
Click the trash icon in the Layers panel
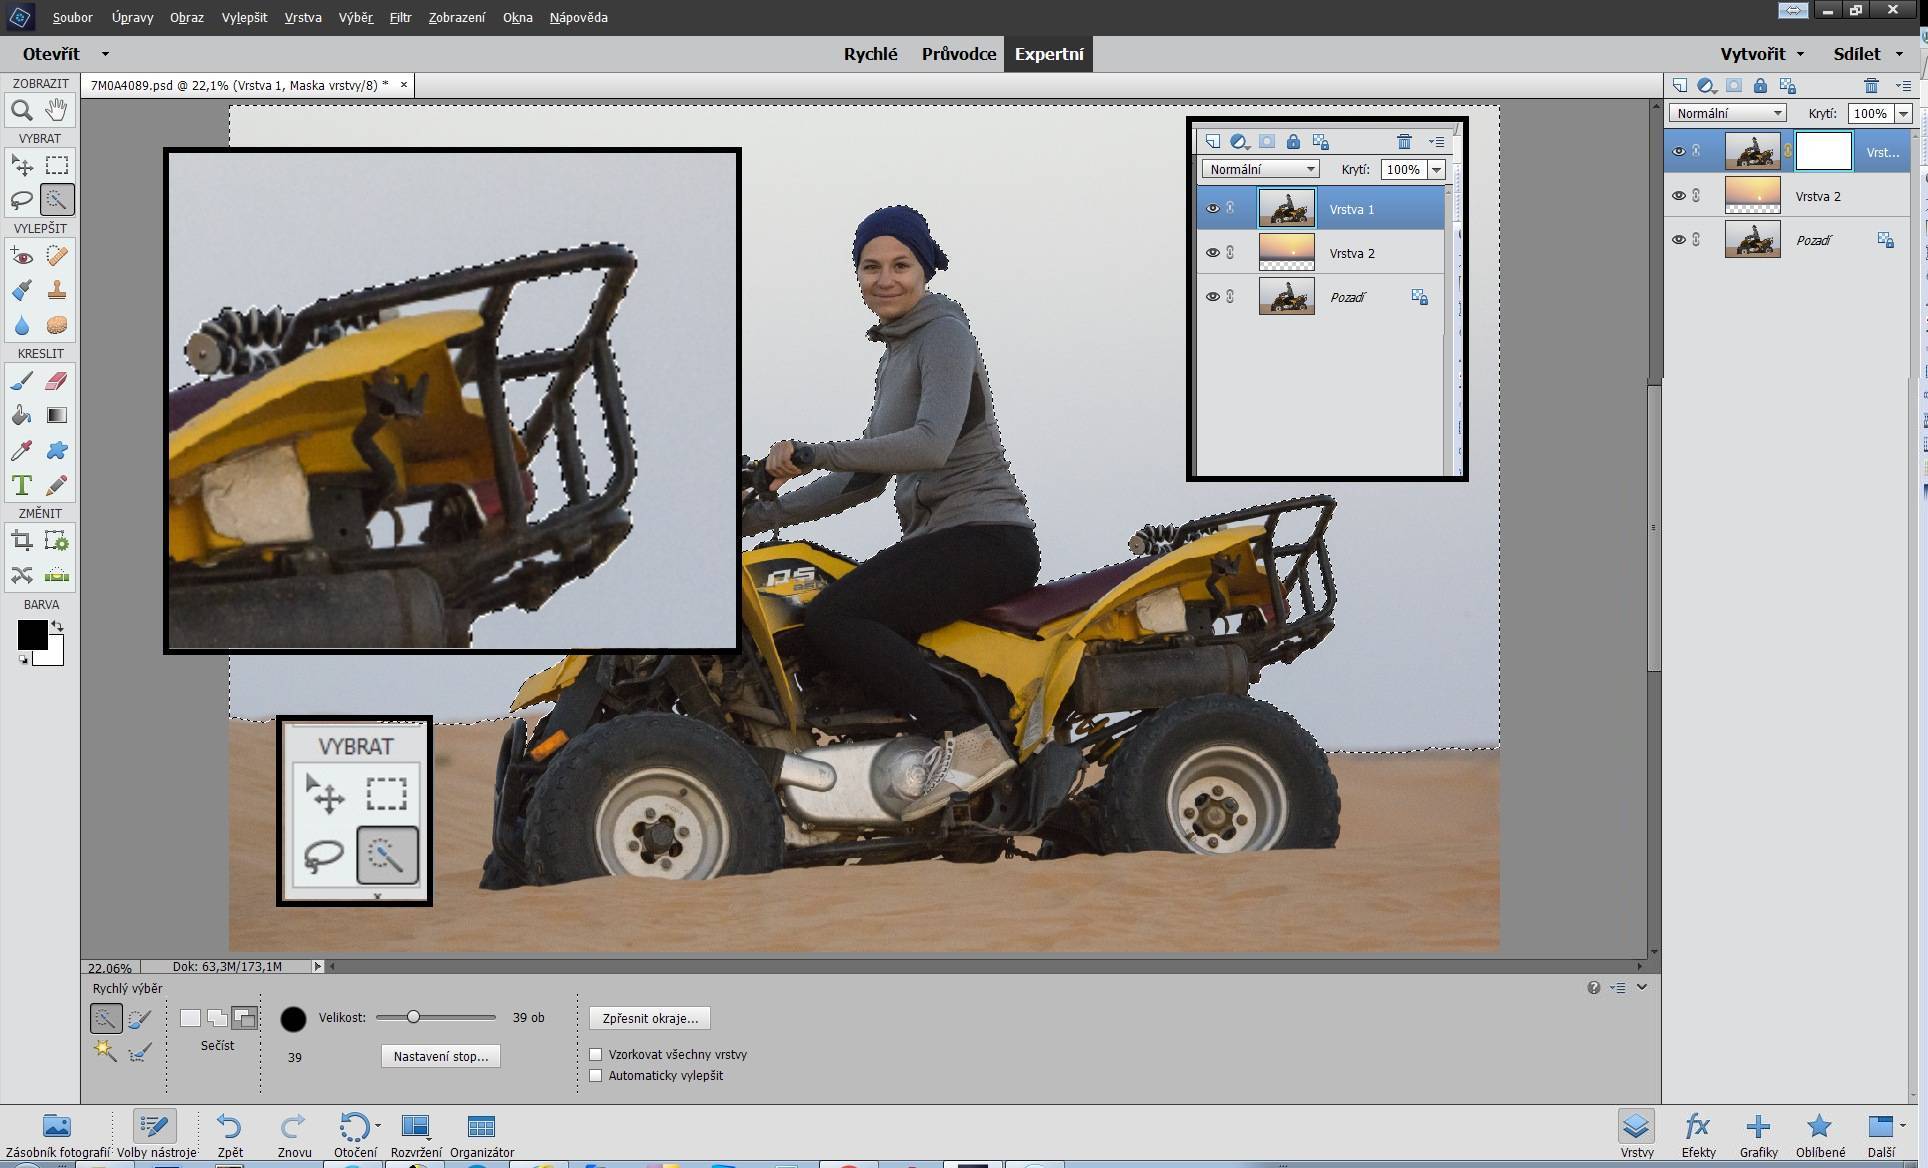pos(1871,86)
